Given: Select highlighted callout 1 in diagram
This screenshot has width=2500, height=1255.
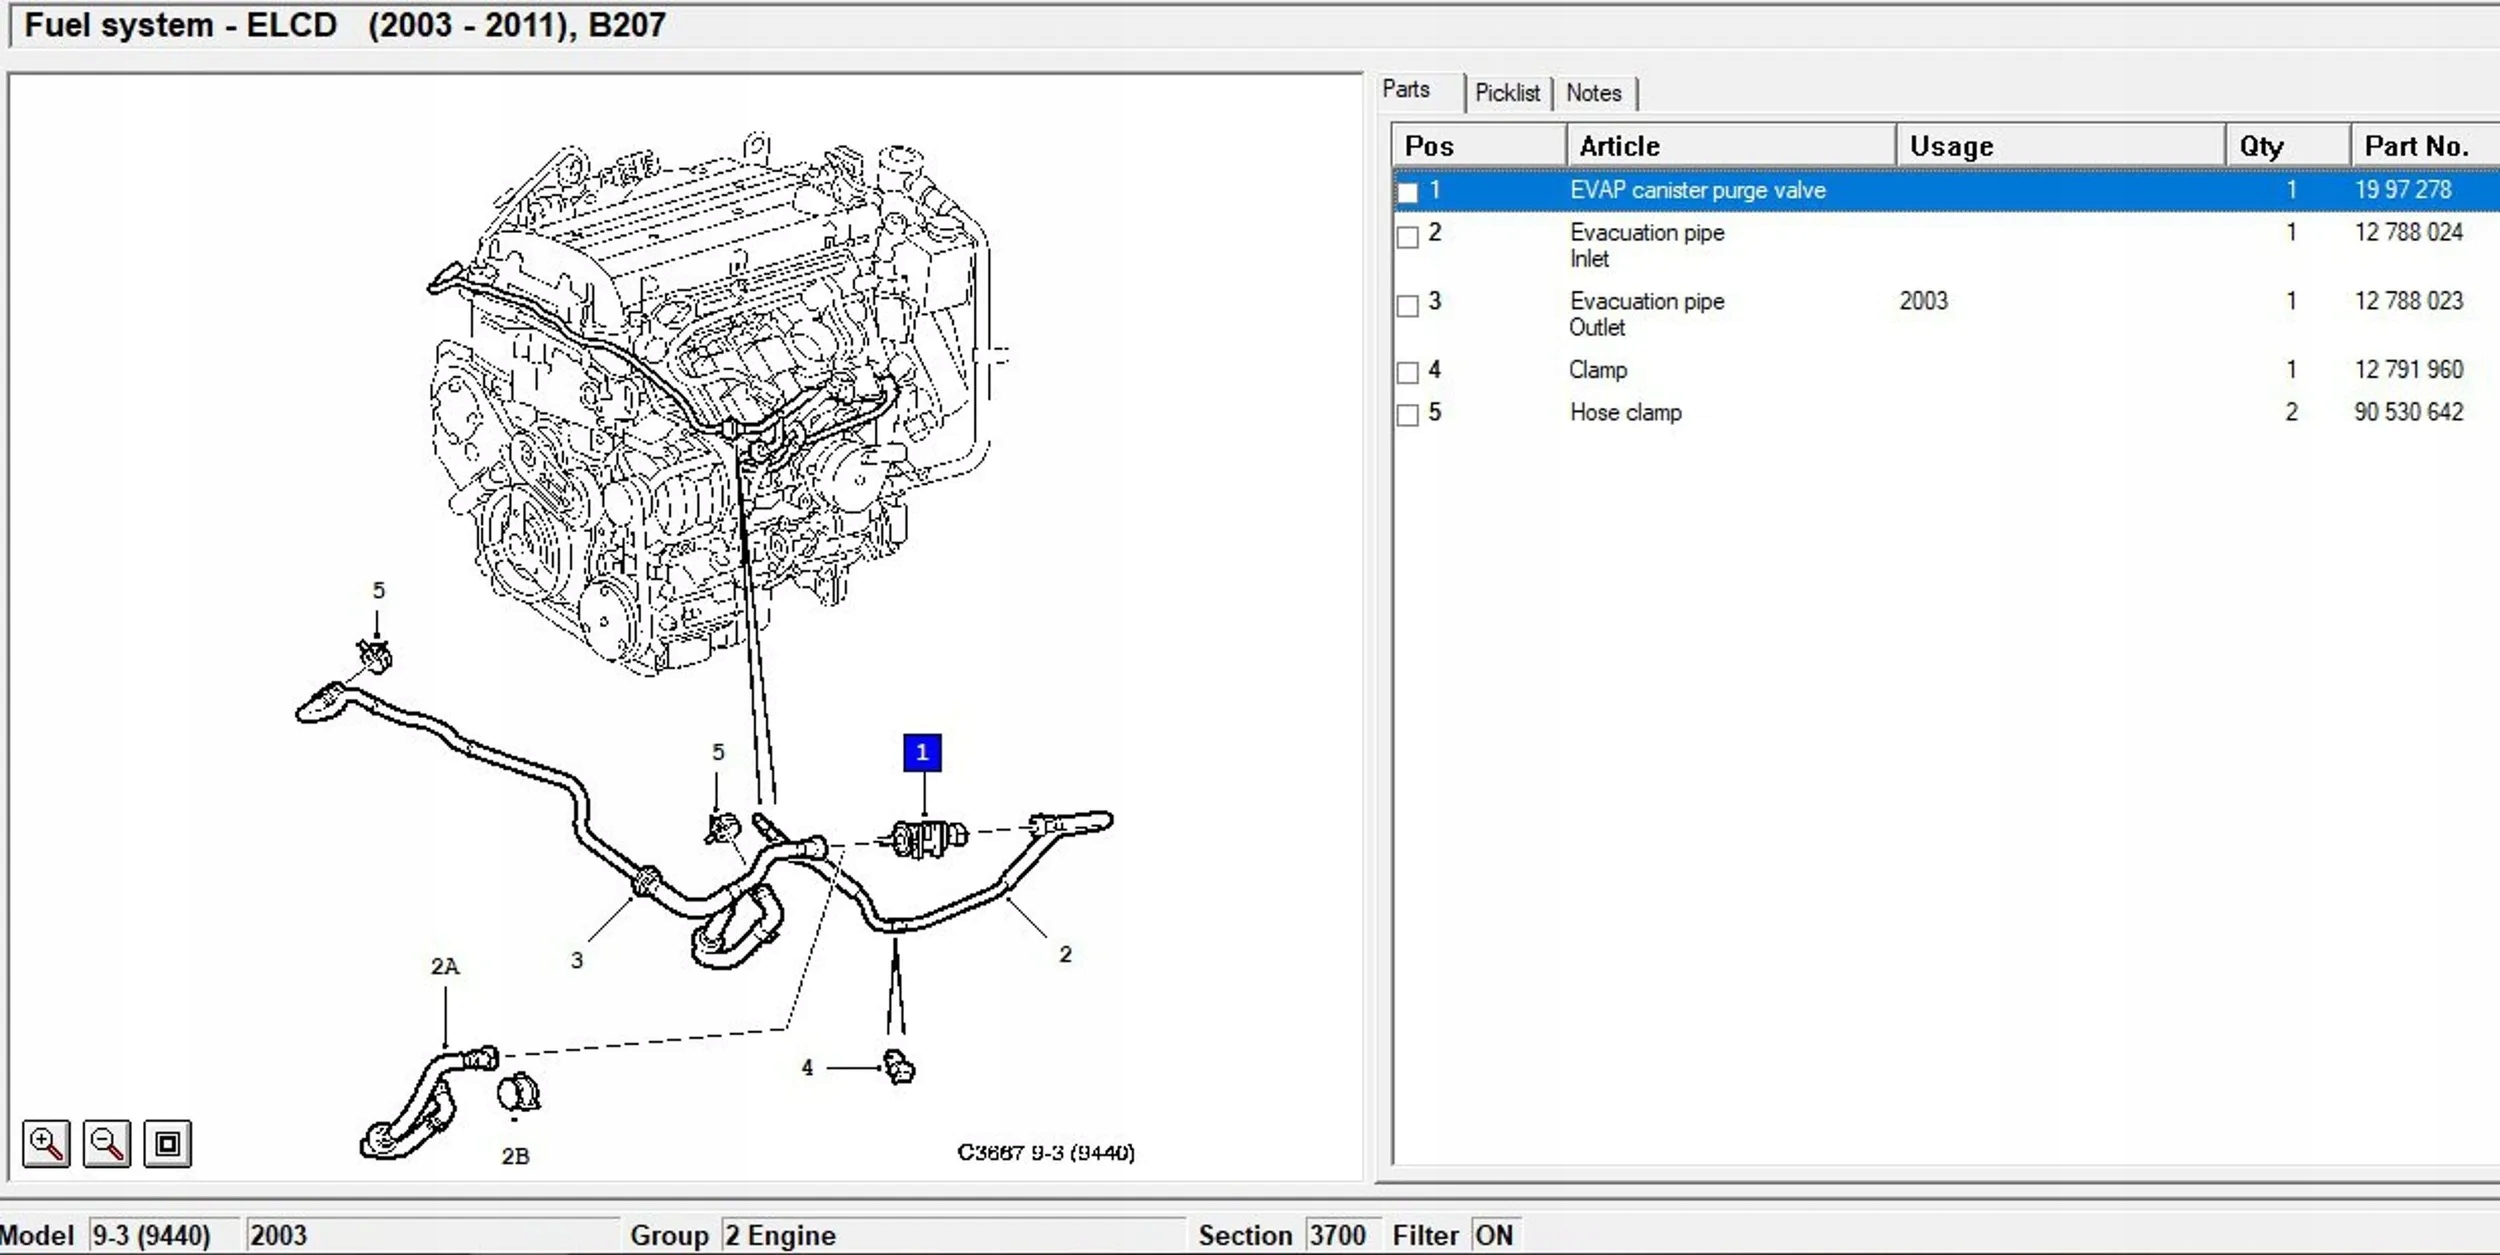Looking at the screenshot, I should point(922,753).
